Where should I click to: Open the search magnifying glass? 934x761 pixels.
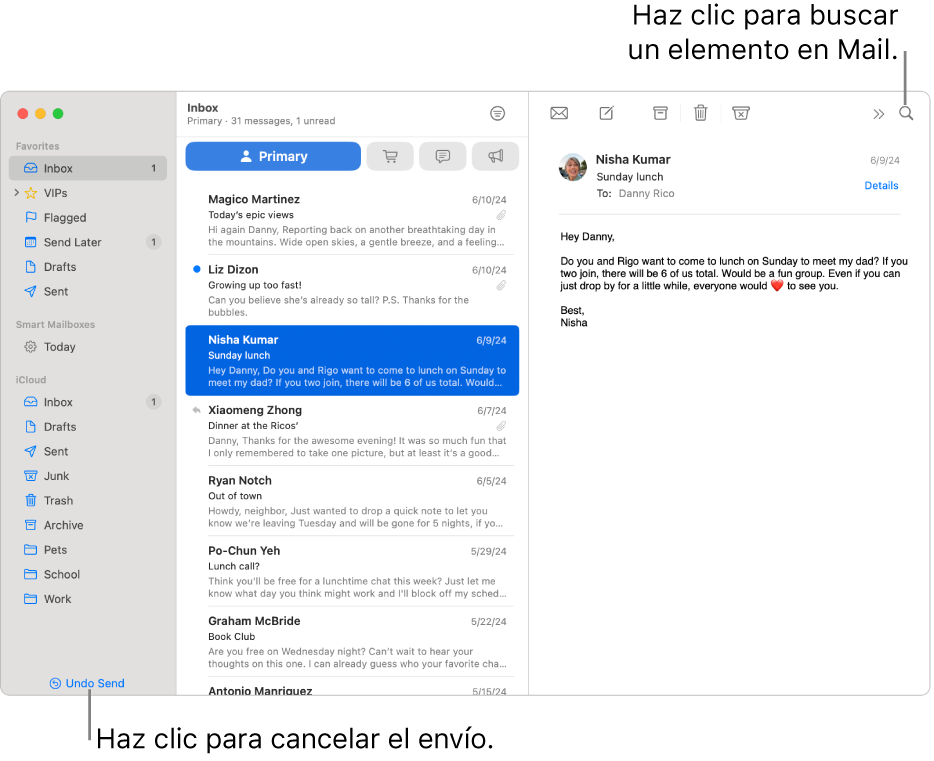coord(906,113)
